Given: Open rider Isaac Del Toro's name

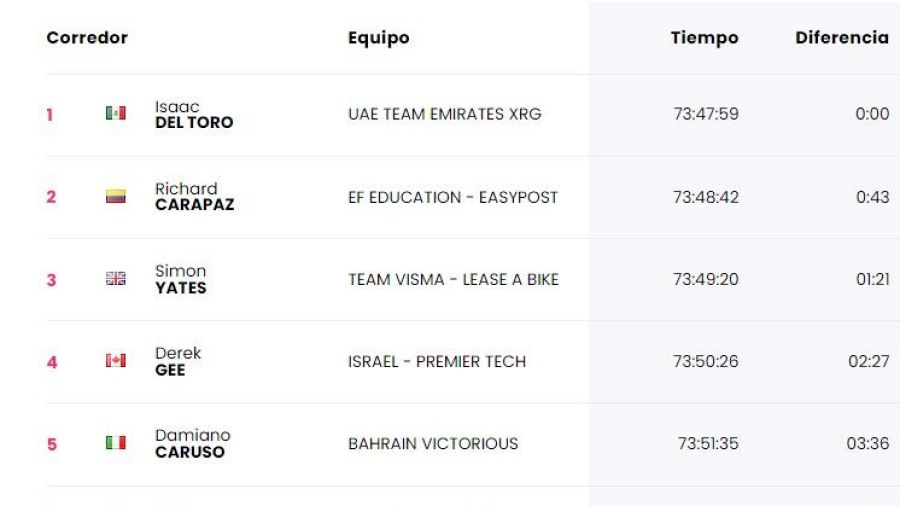Looking at the screenshot, I should pyautogui.click(x=194, y=114).
